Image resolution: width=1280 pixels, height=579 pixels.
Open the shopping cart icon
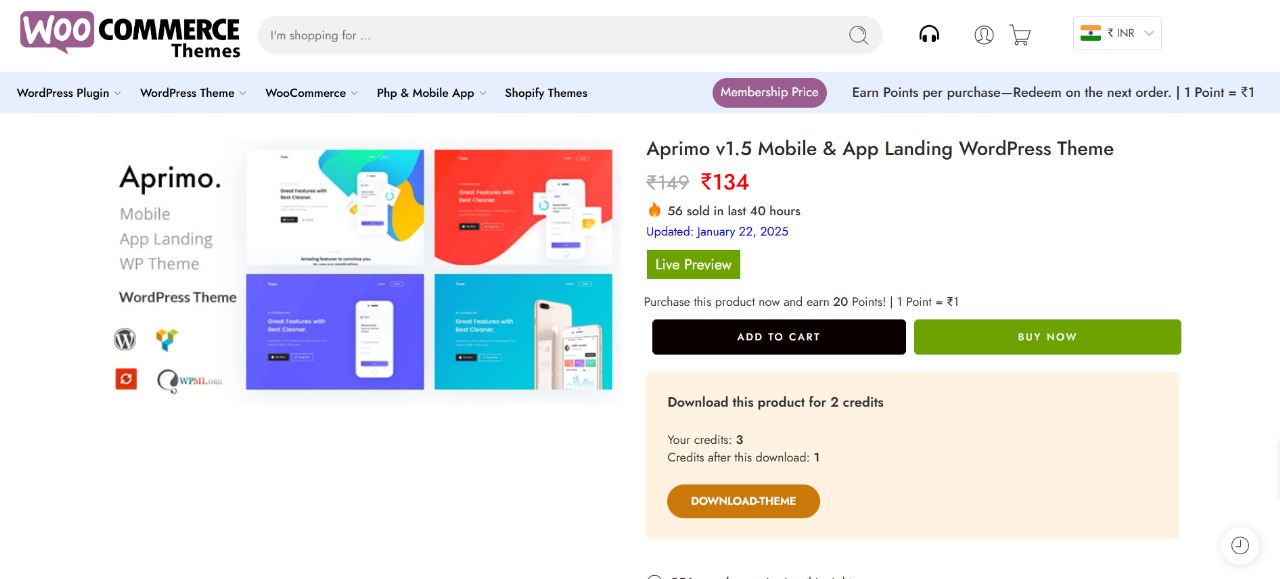[1020, 35]
